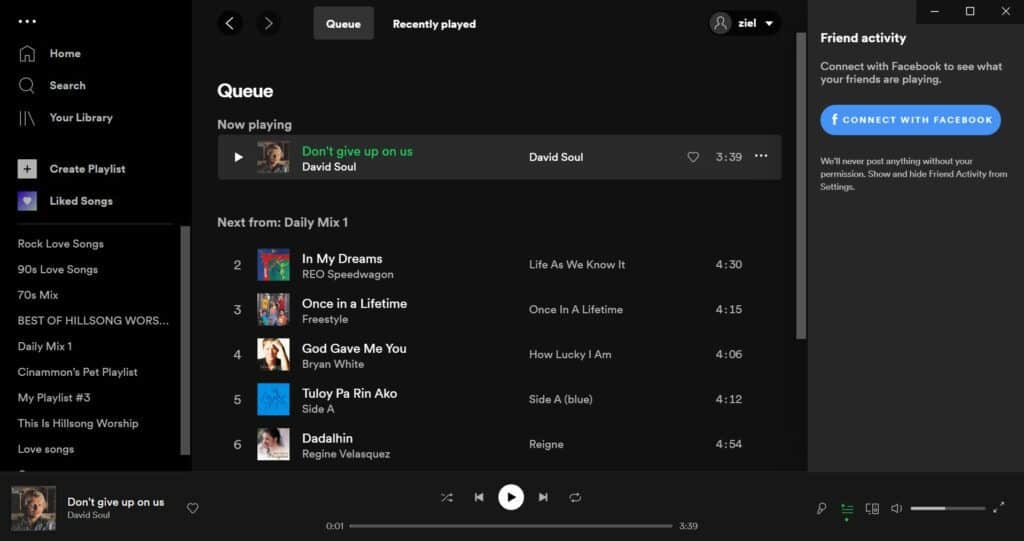Screen dimensions: 1024x541
Task: Mute audio with the speaker icon
Action: click(897, 508)
